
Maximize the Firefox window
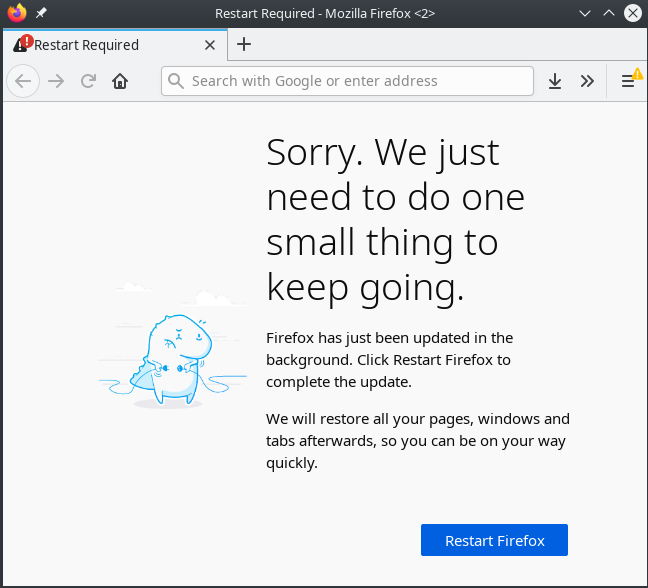coord(609,13)
